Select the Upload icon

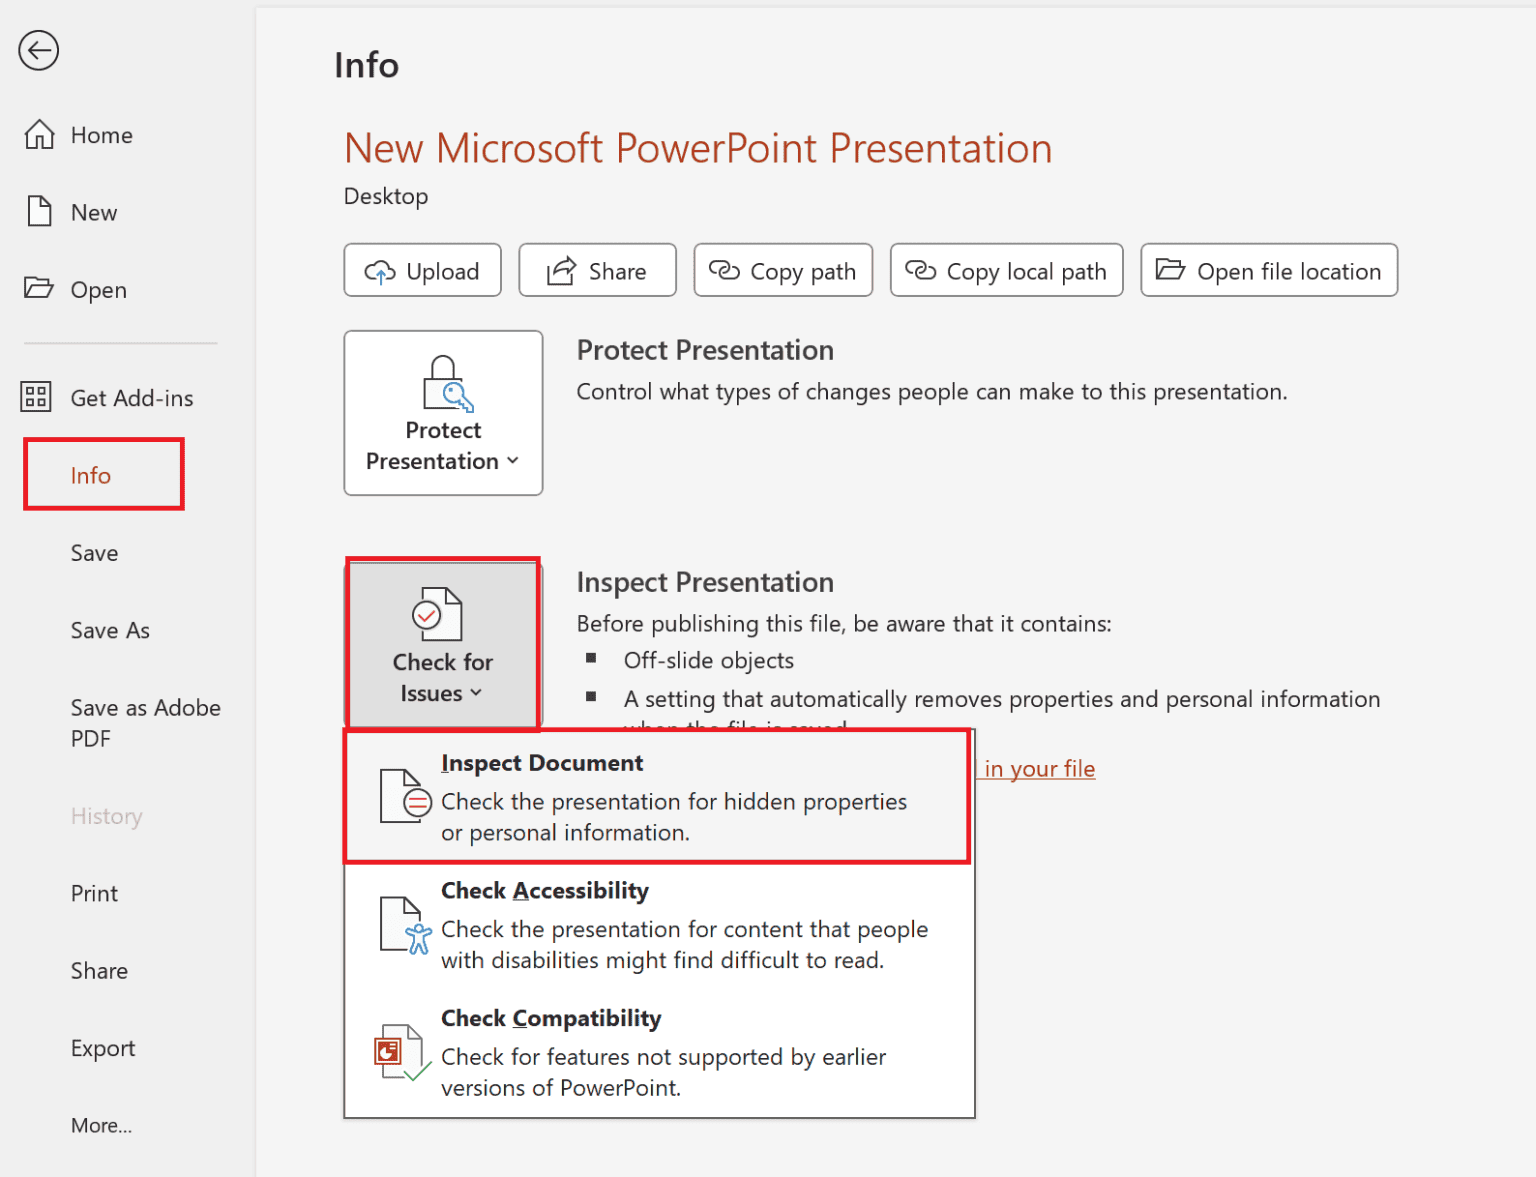(381, 270)
